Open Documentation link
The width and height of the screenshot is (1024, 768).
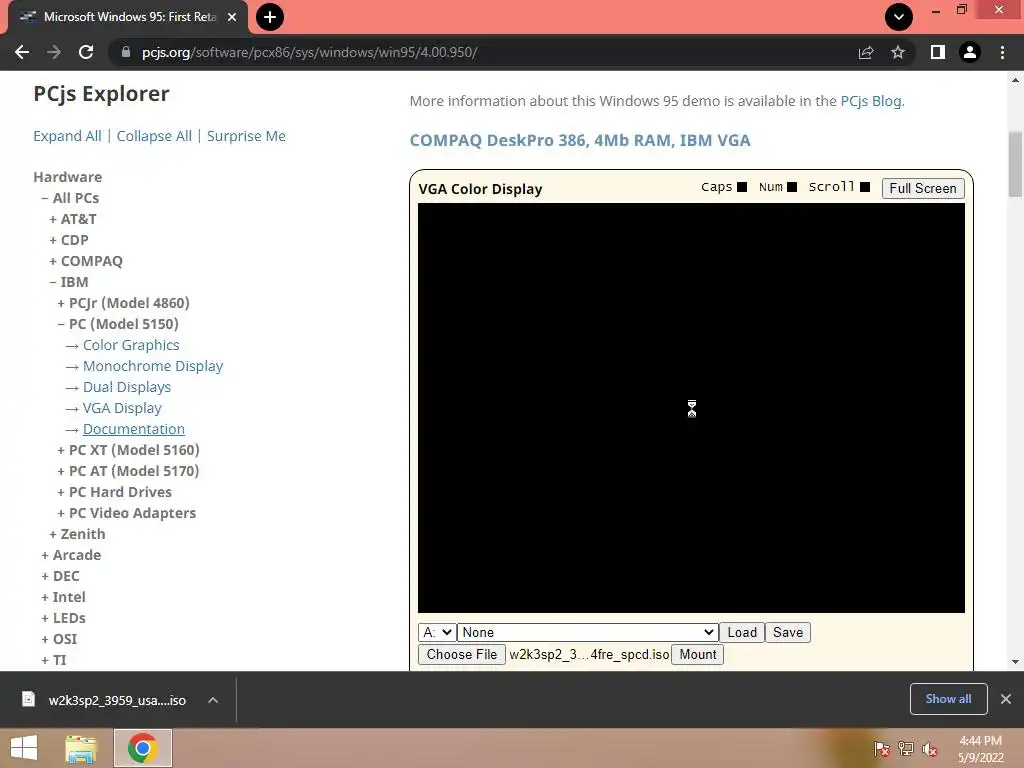(x=134, y=429)
